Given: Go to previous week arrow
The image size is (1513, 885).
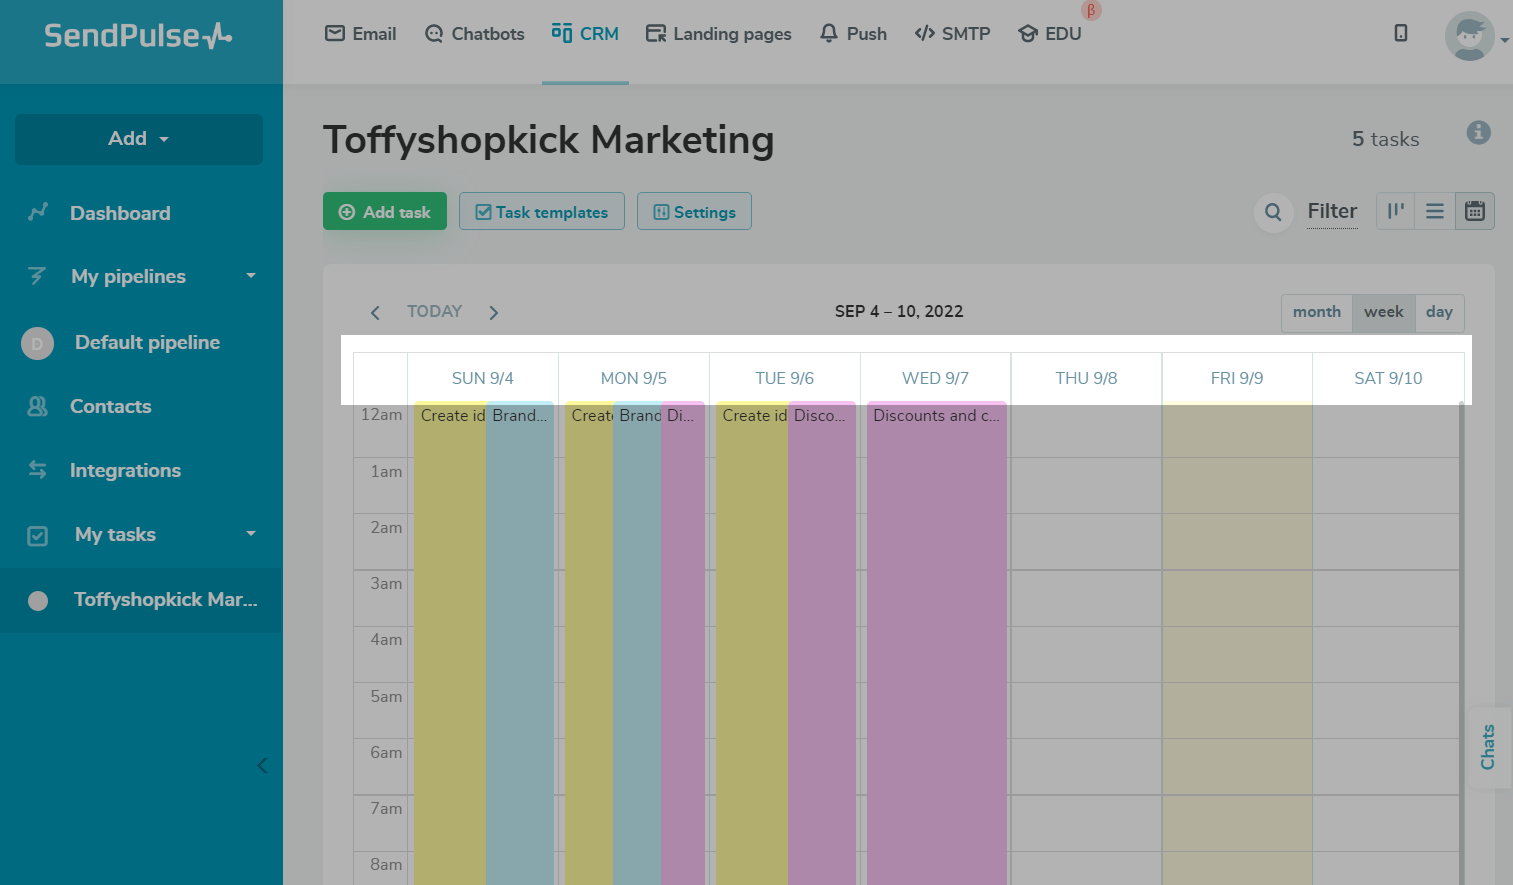Looking at the screenshot, I should click(x=375, y=313).
